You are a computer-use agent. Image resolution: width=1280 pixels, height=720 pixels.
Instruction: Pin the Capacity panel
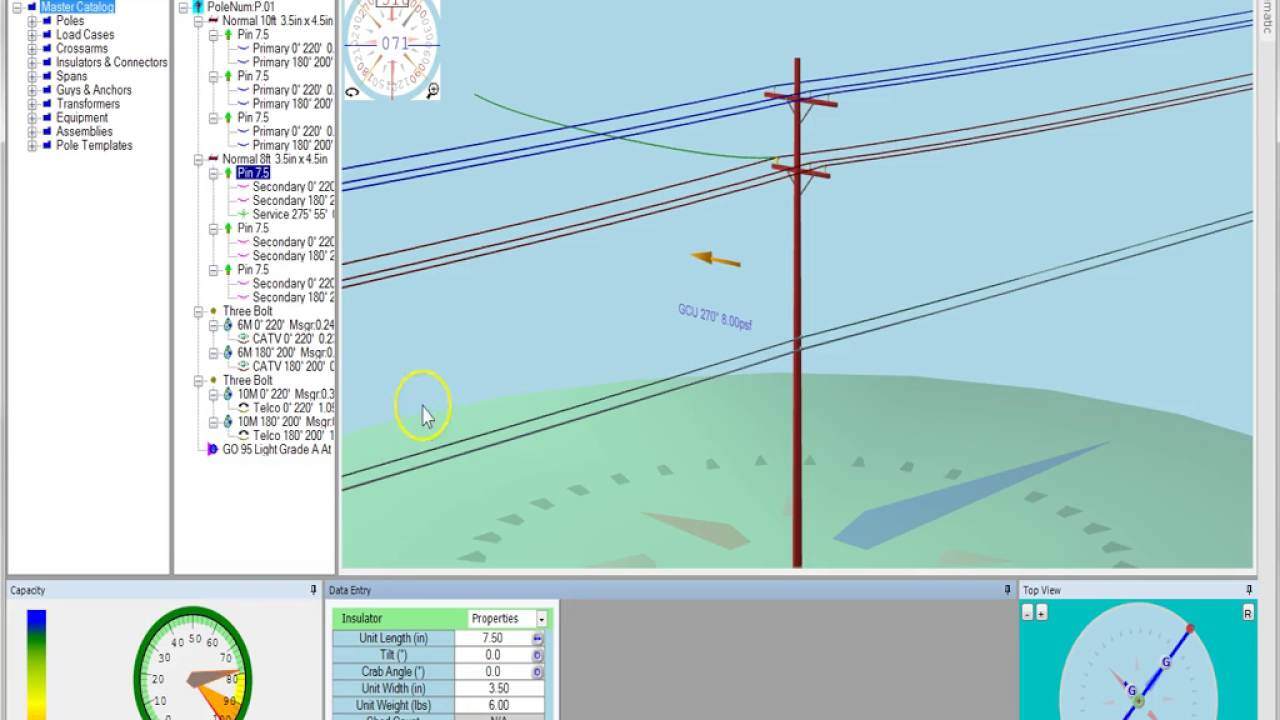coord(313,590)
